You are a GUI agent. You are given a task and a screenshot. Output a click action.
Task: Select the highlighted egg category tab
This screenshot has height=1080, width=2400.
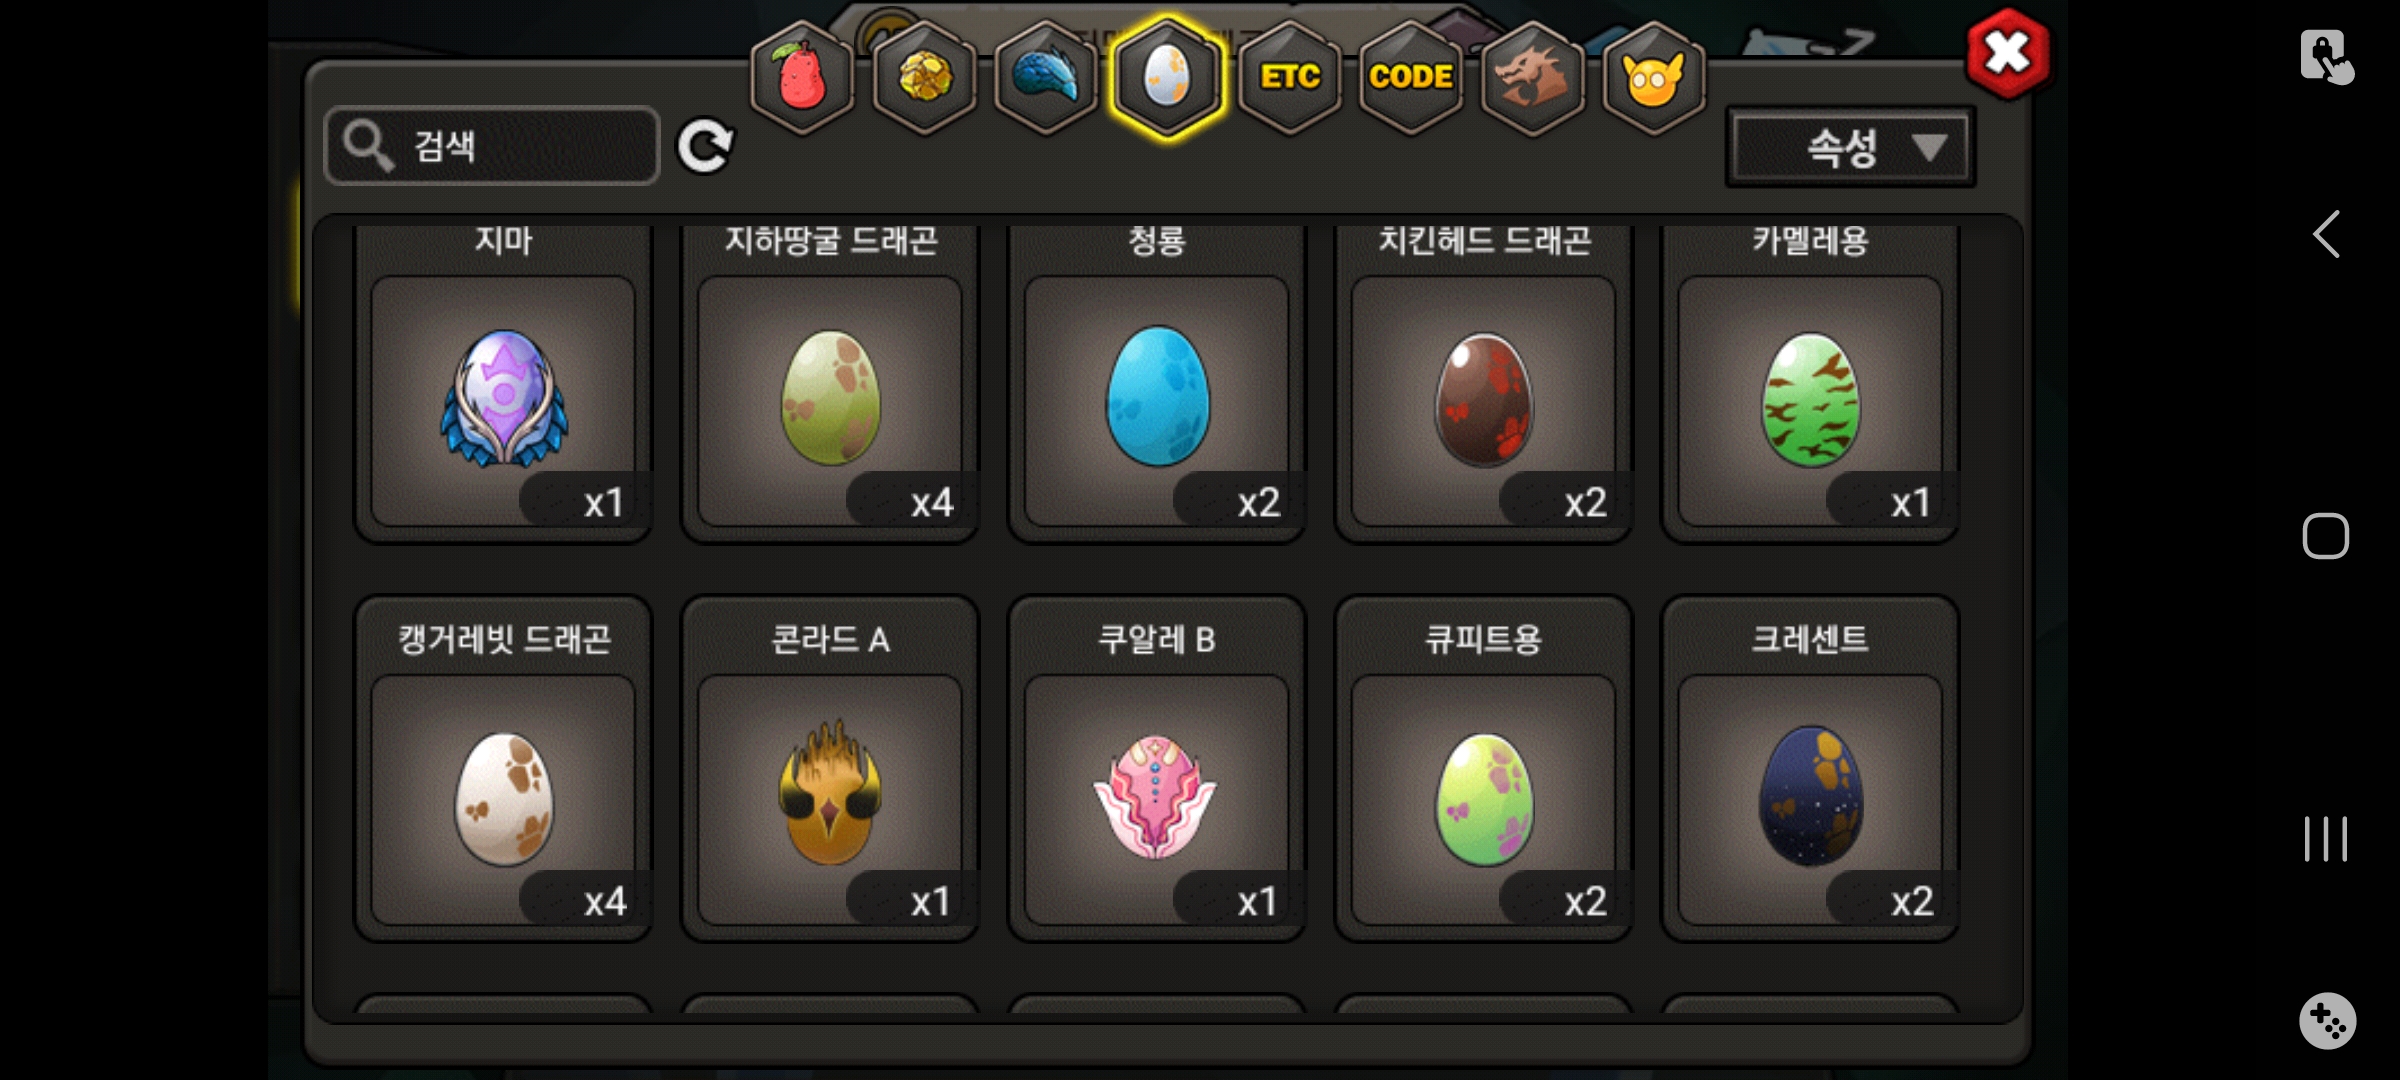[1167, 77]
